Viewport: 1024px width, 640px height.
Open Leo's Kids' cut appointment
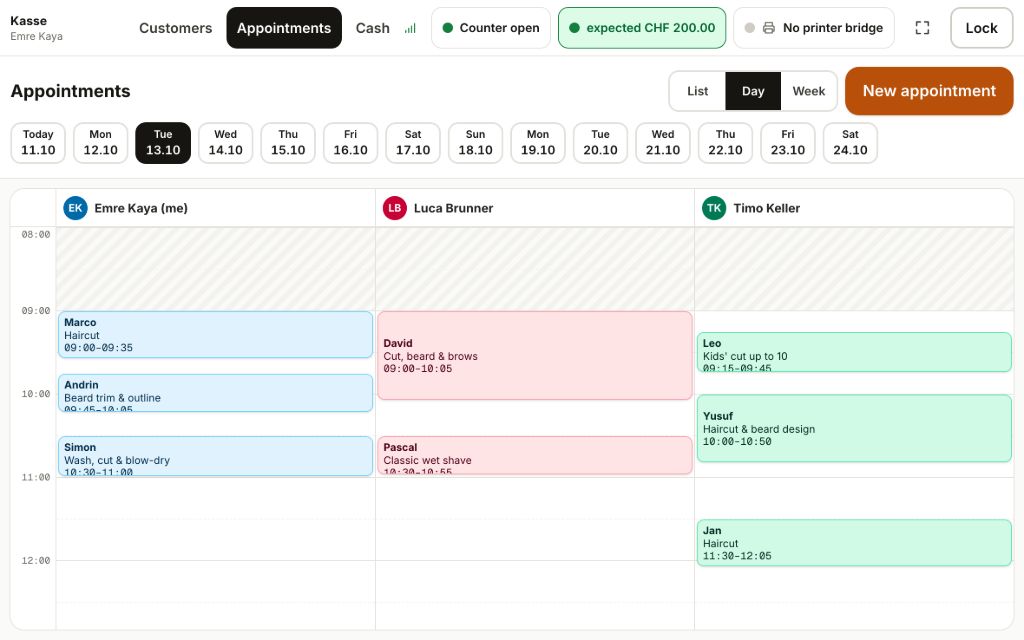[x=854, y=352]
